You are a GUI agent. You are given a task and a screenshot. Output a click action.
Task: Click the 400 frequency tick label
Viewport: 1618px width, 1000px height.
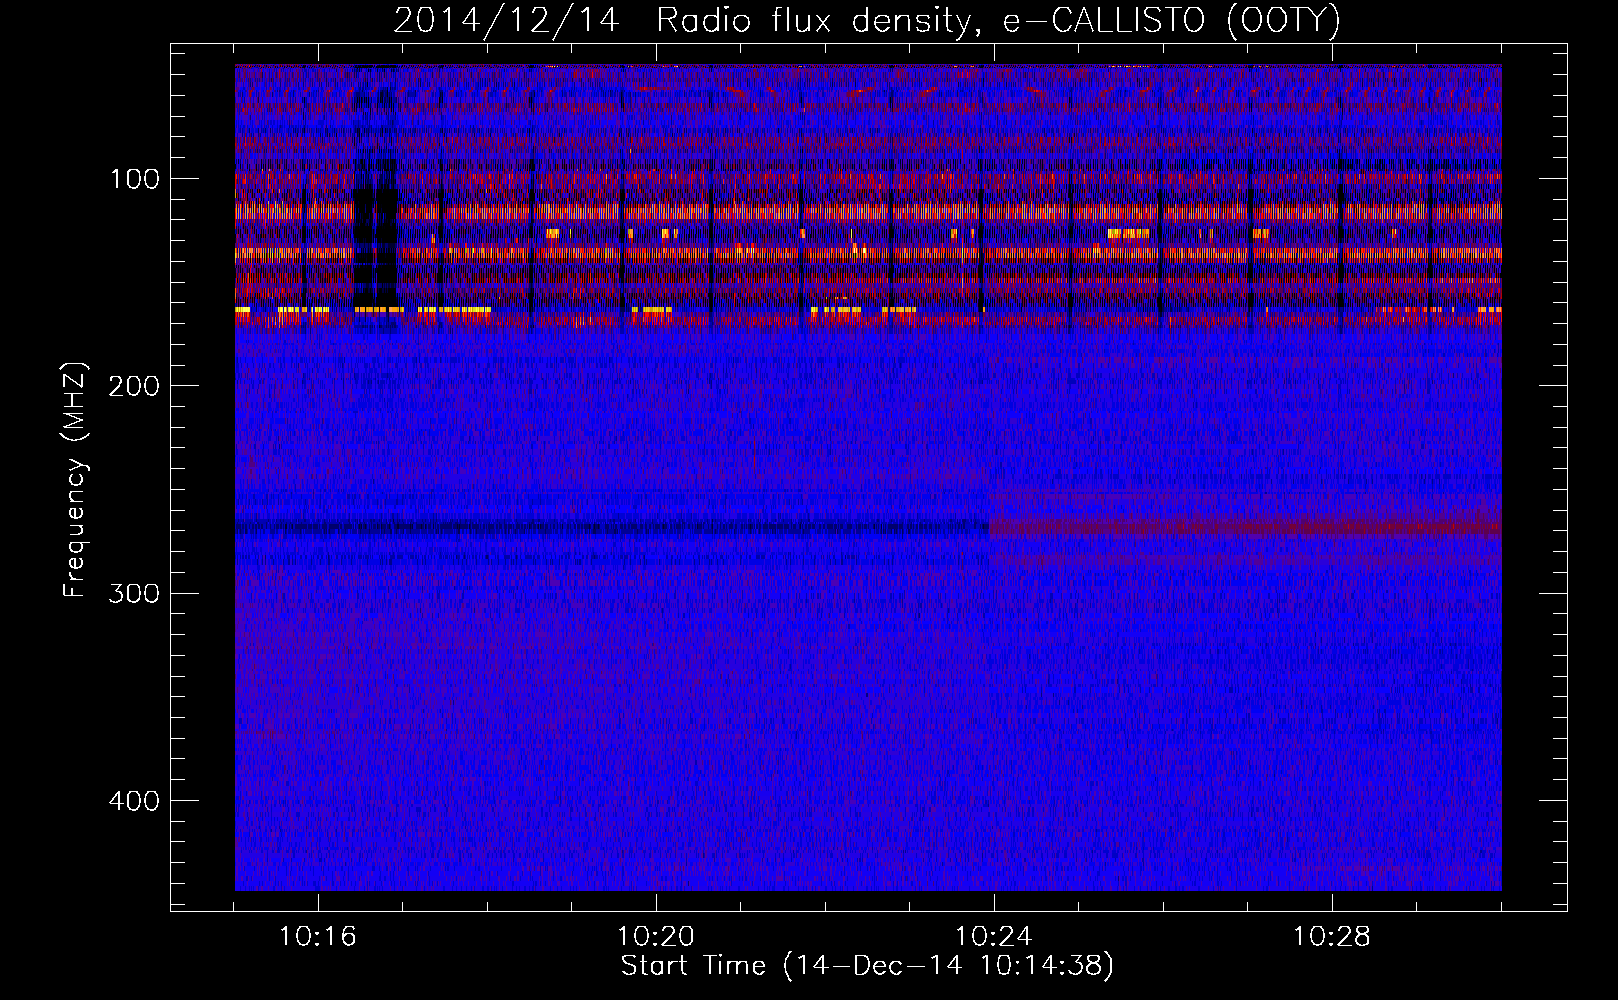point(133,801)
